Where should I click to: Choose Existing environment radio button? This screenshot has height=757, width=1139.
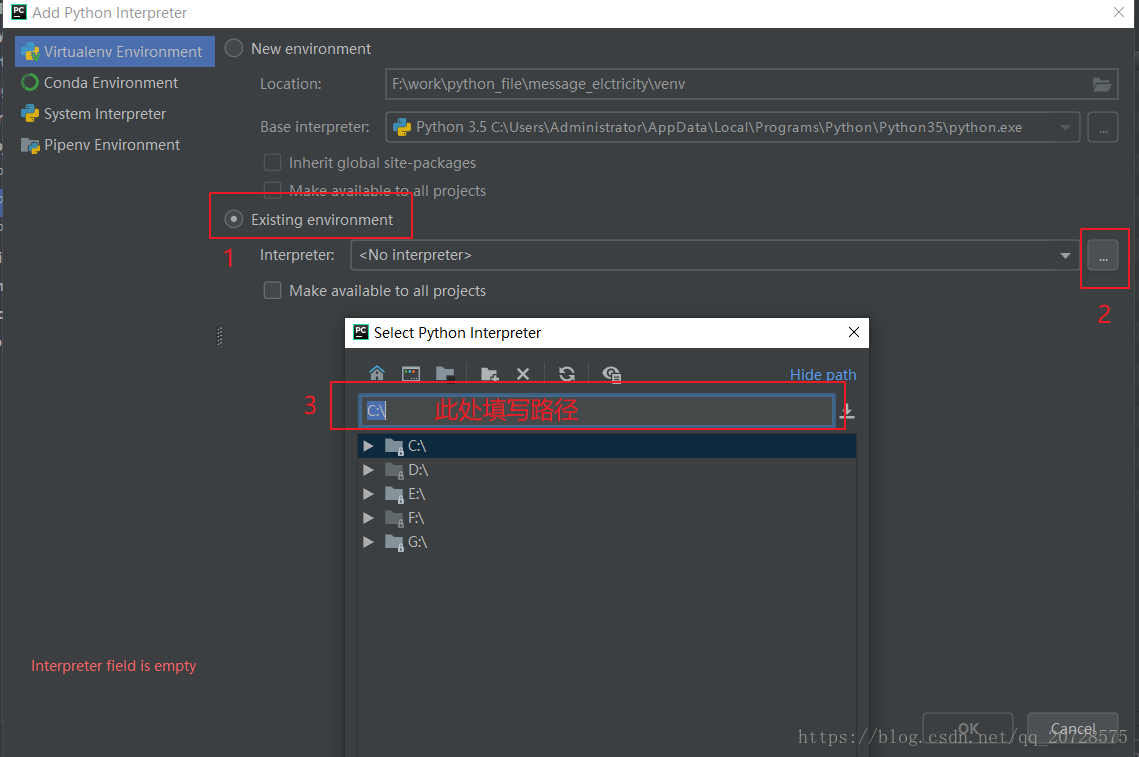click(x=234, y=219)
